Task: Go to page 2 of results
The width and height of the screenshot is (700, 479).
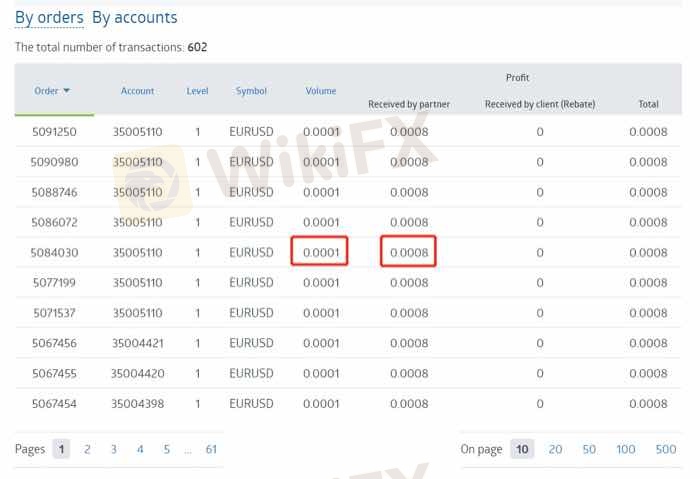Action: click(87, 449)
